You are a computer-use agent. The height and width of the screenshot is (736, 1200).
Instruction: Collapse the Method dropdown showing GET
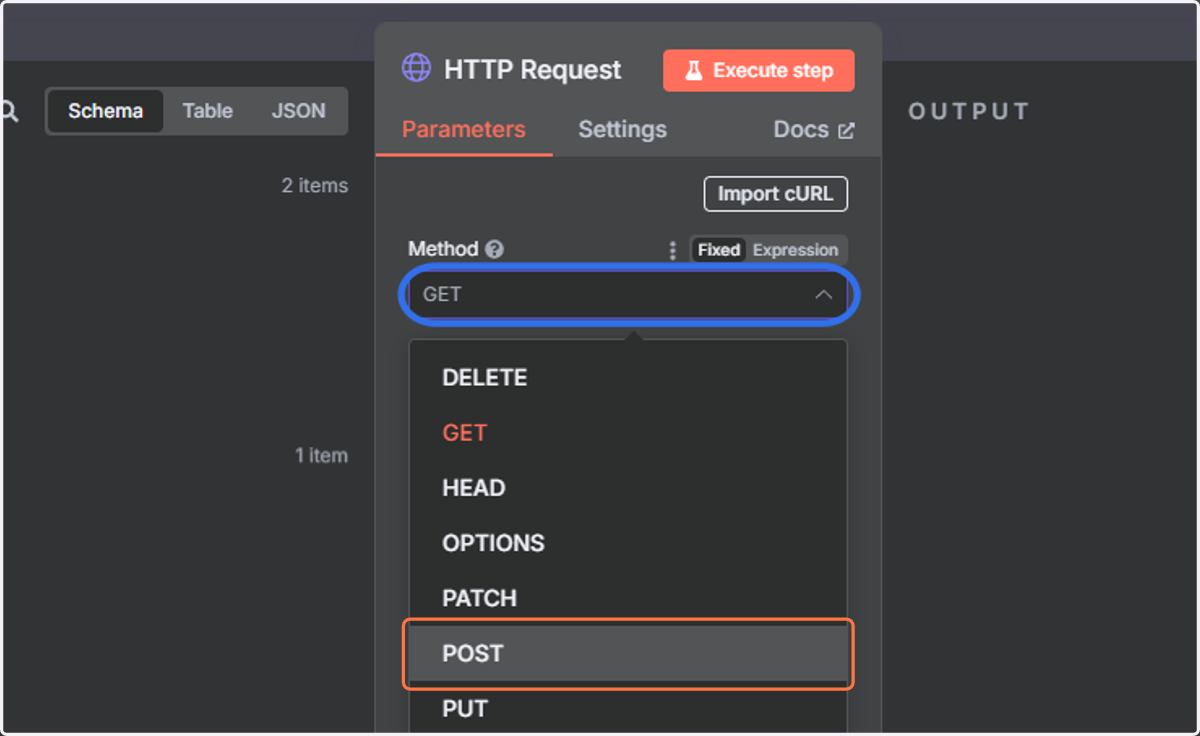[628, 295]
